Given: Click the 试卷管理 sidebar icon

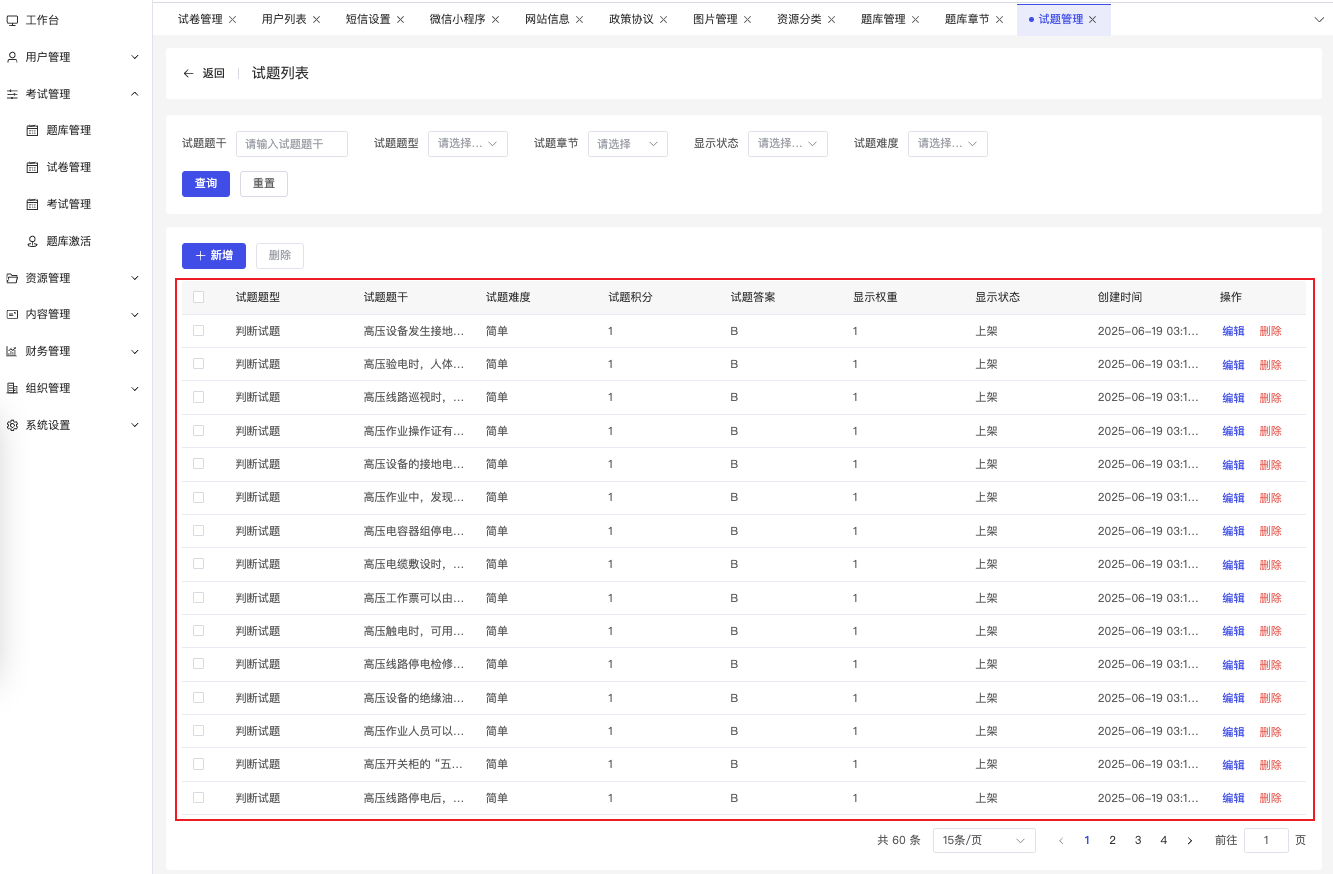Looking at the screenshot, I should point(30,166).
